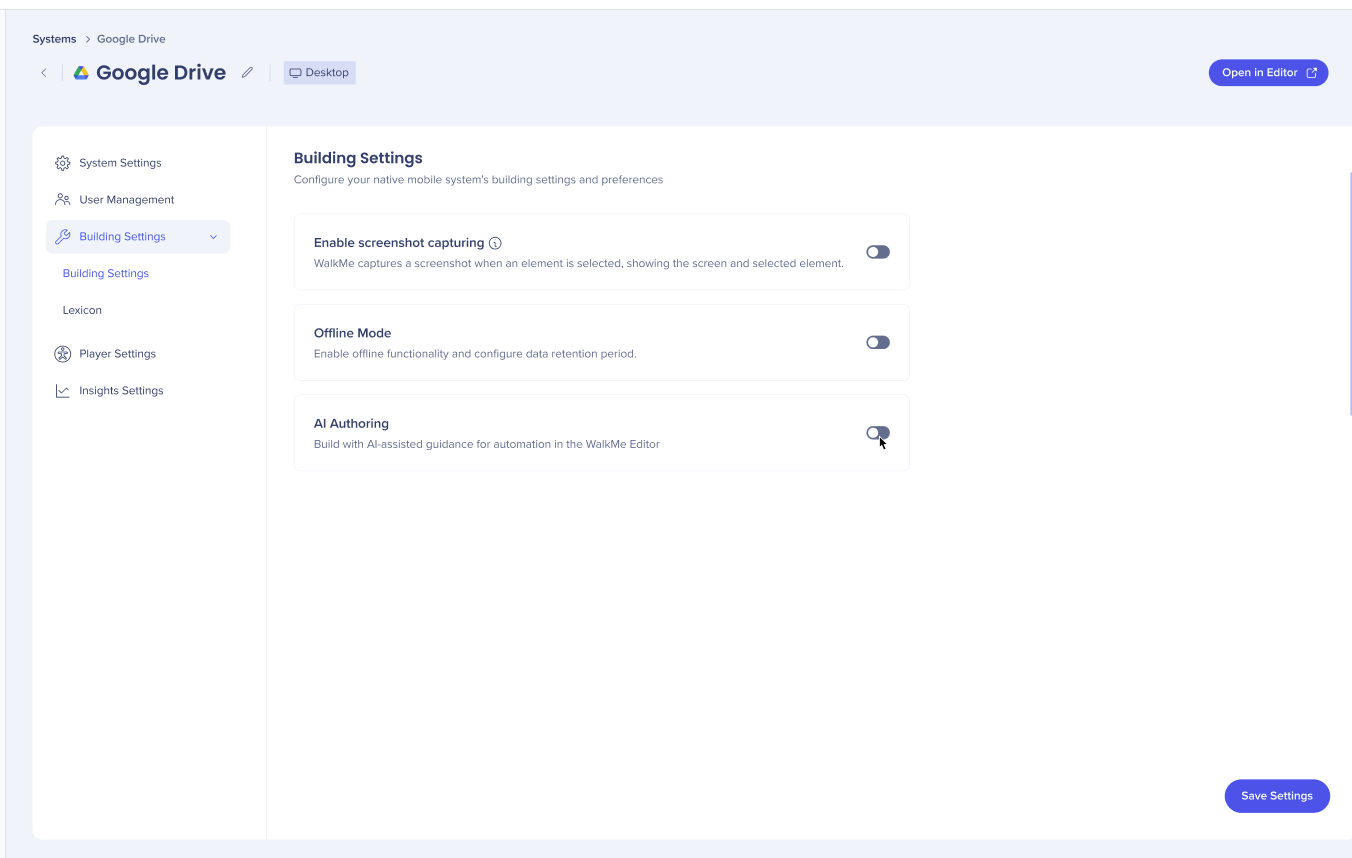The image size is (1352, 858).
Task: Turn on the Offline Mode switch
Action: pyautogui.click(x=878, y=342)
